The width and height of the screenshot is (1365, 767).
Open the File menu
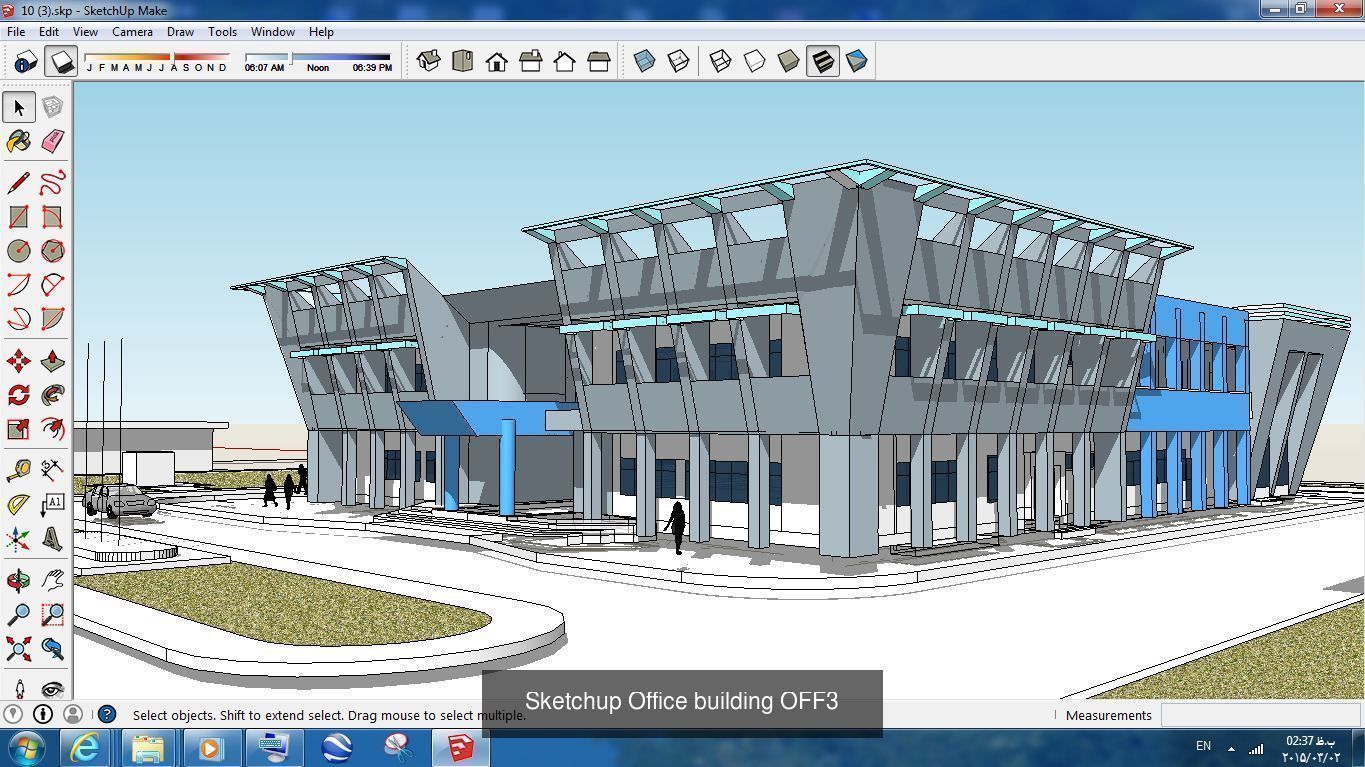pos(16,32)
